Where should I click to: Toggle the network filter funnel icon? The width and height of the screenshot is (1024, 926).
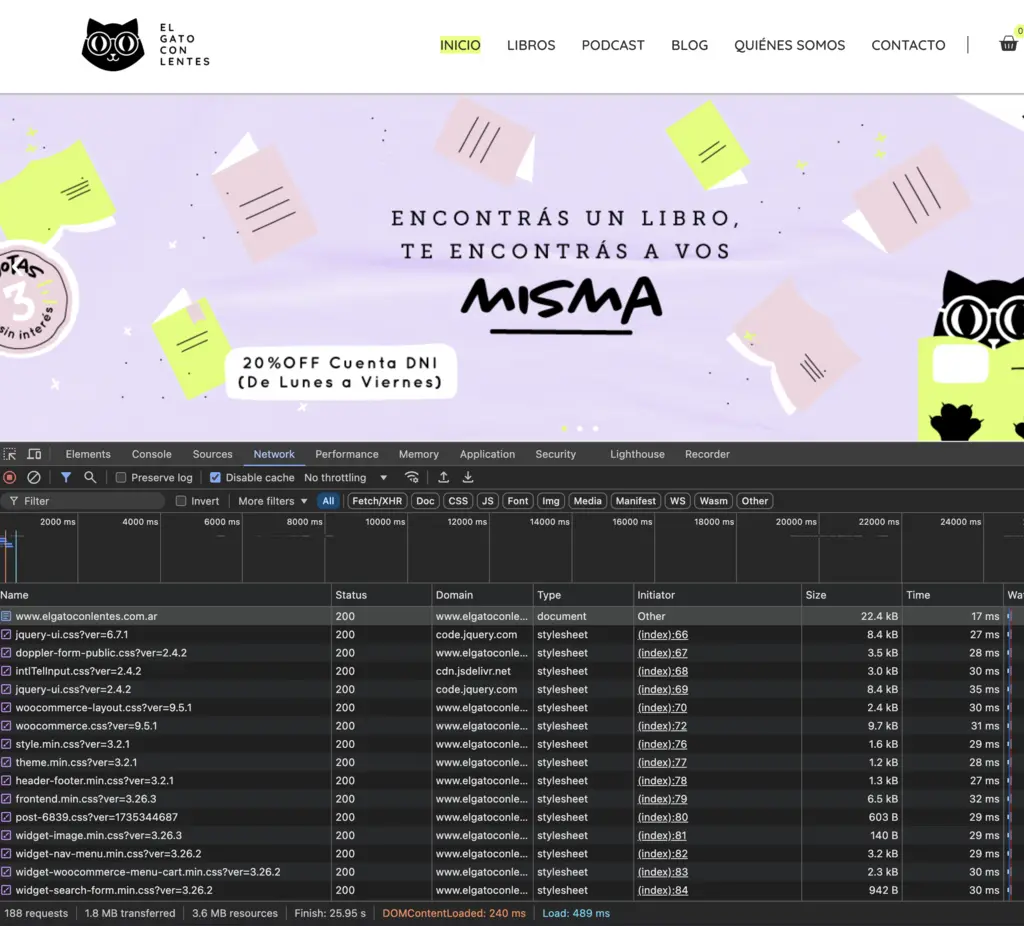66,478
